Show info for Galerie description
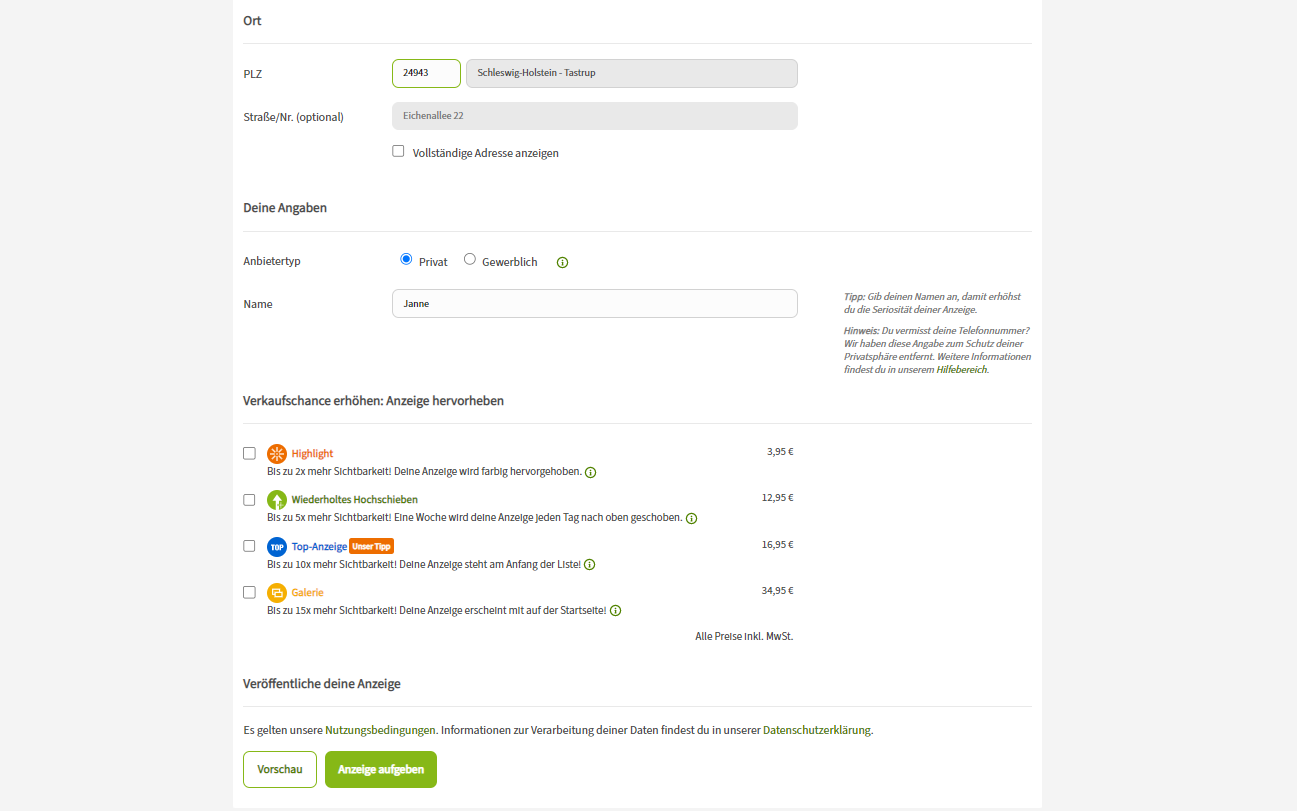Viewport: 1297px width, 811px height. click(615, 611)
